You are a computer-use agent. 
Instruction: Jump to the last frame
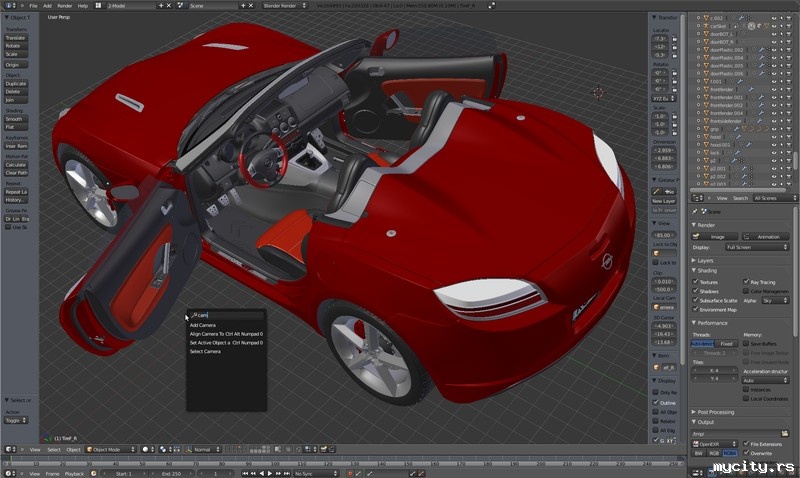click(x=287, y=473)
